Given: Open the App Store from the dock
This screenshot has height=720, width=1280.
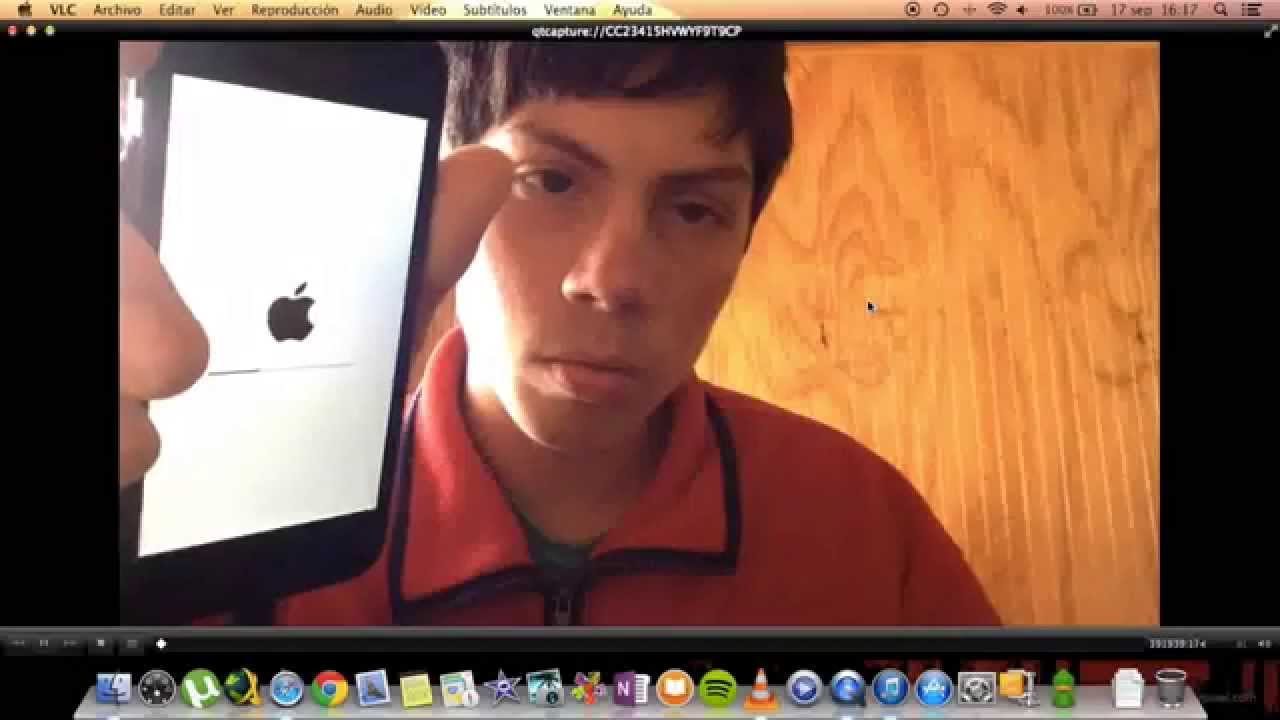Looking at the screenshot, I should click(934, 689).
